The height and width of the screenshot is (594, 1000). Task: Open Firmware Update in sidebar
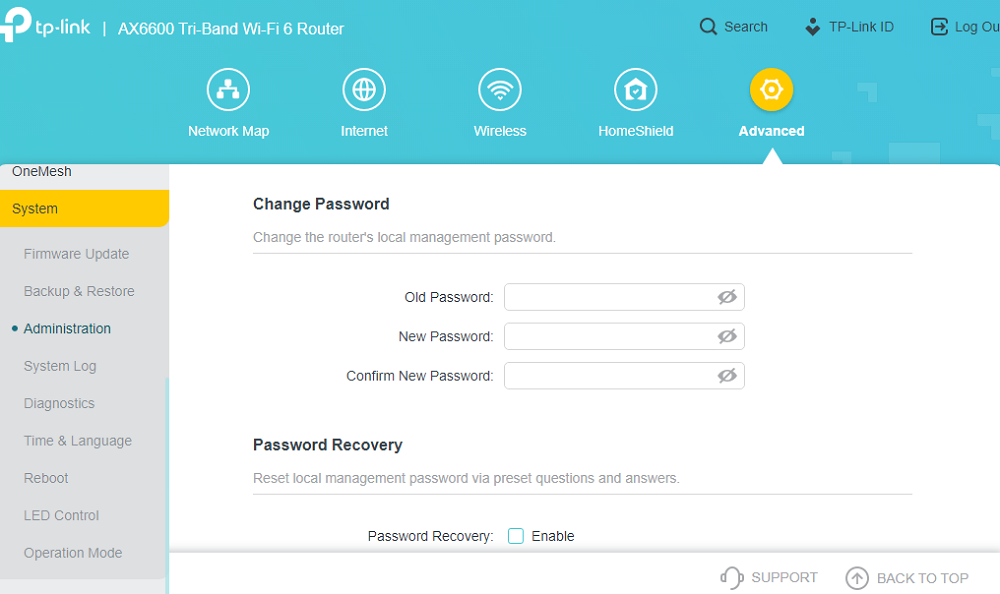[x=77, y=254]
